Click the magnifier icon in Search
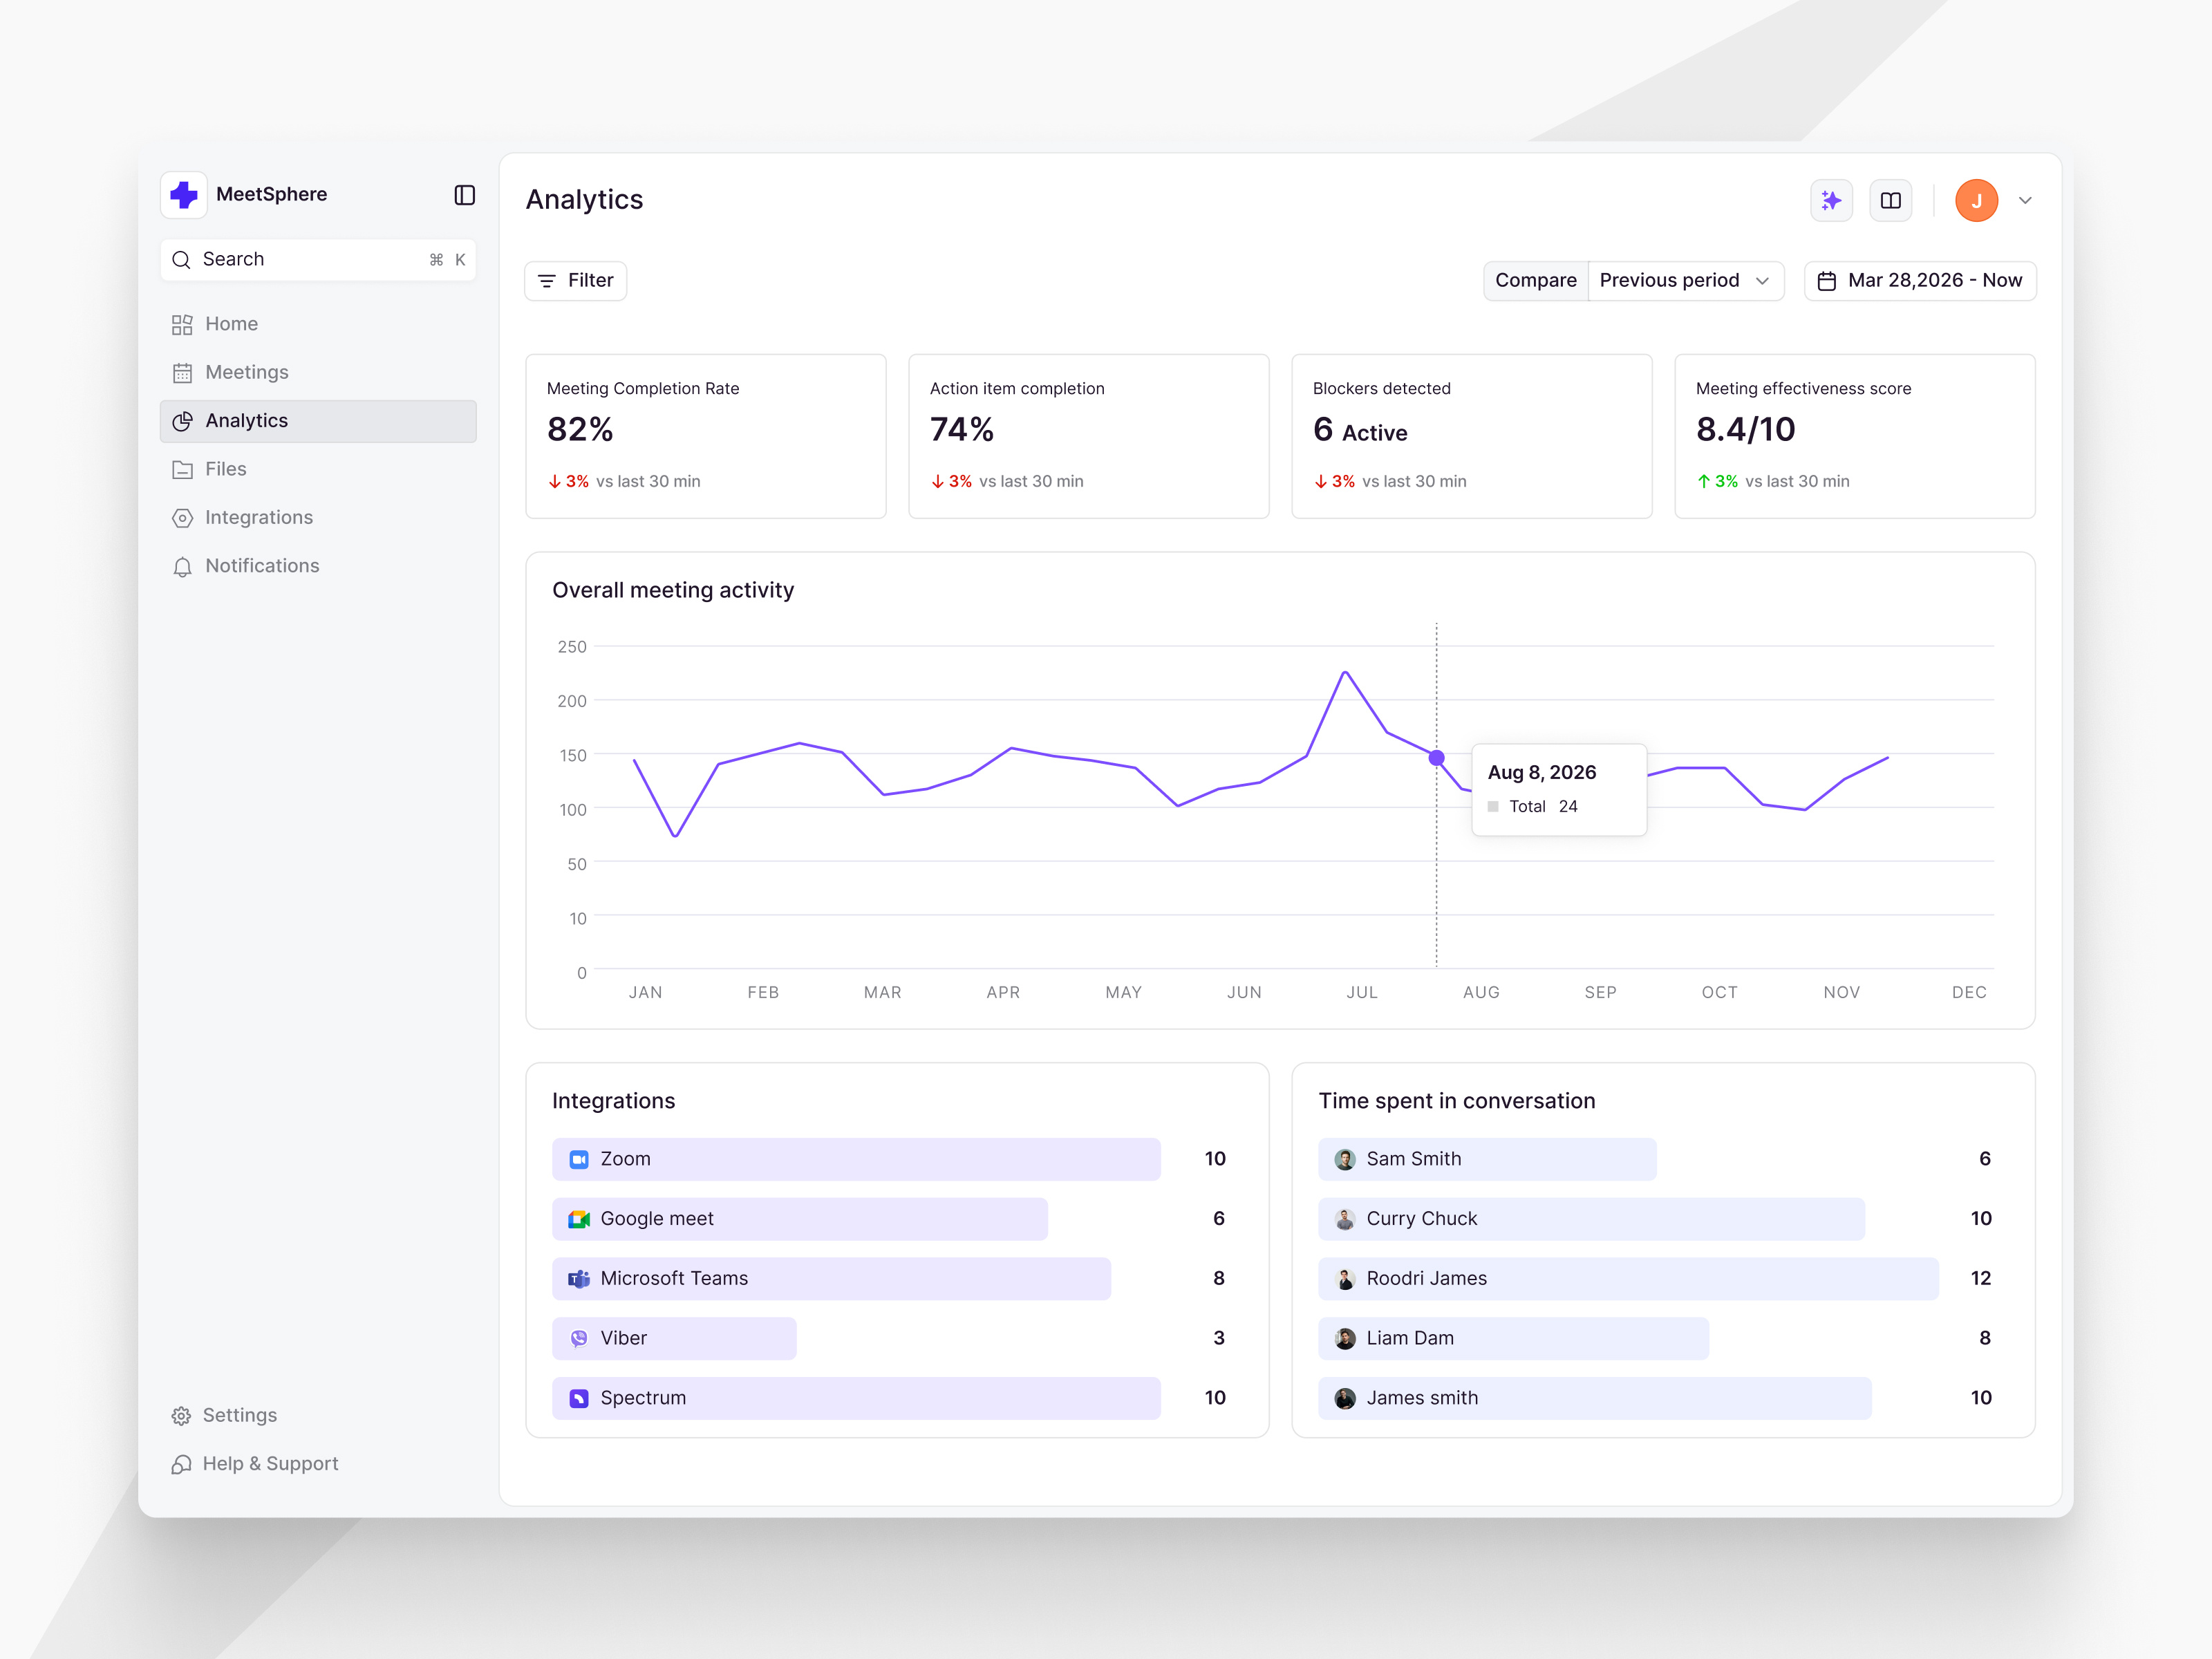The image size is (2212, 1659). 181,260
